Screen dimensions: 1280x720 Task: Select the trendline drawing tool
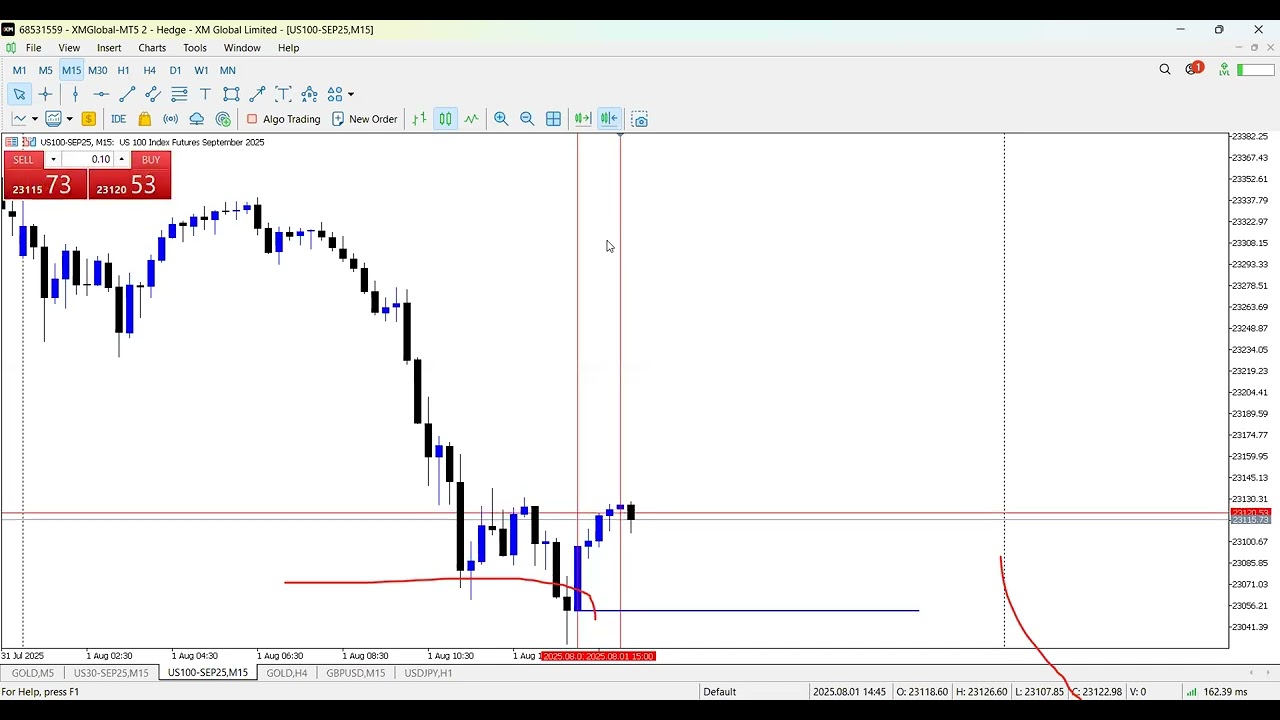(x=127, y=94)
